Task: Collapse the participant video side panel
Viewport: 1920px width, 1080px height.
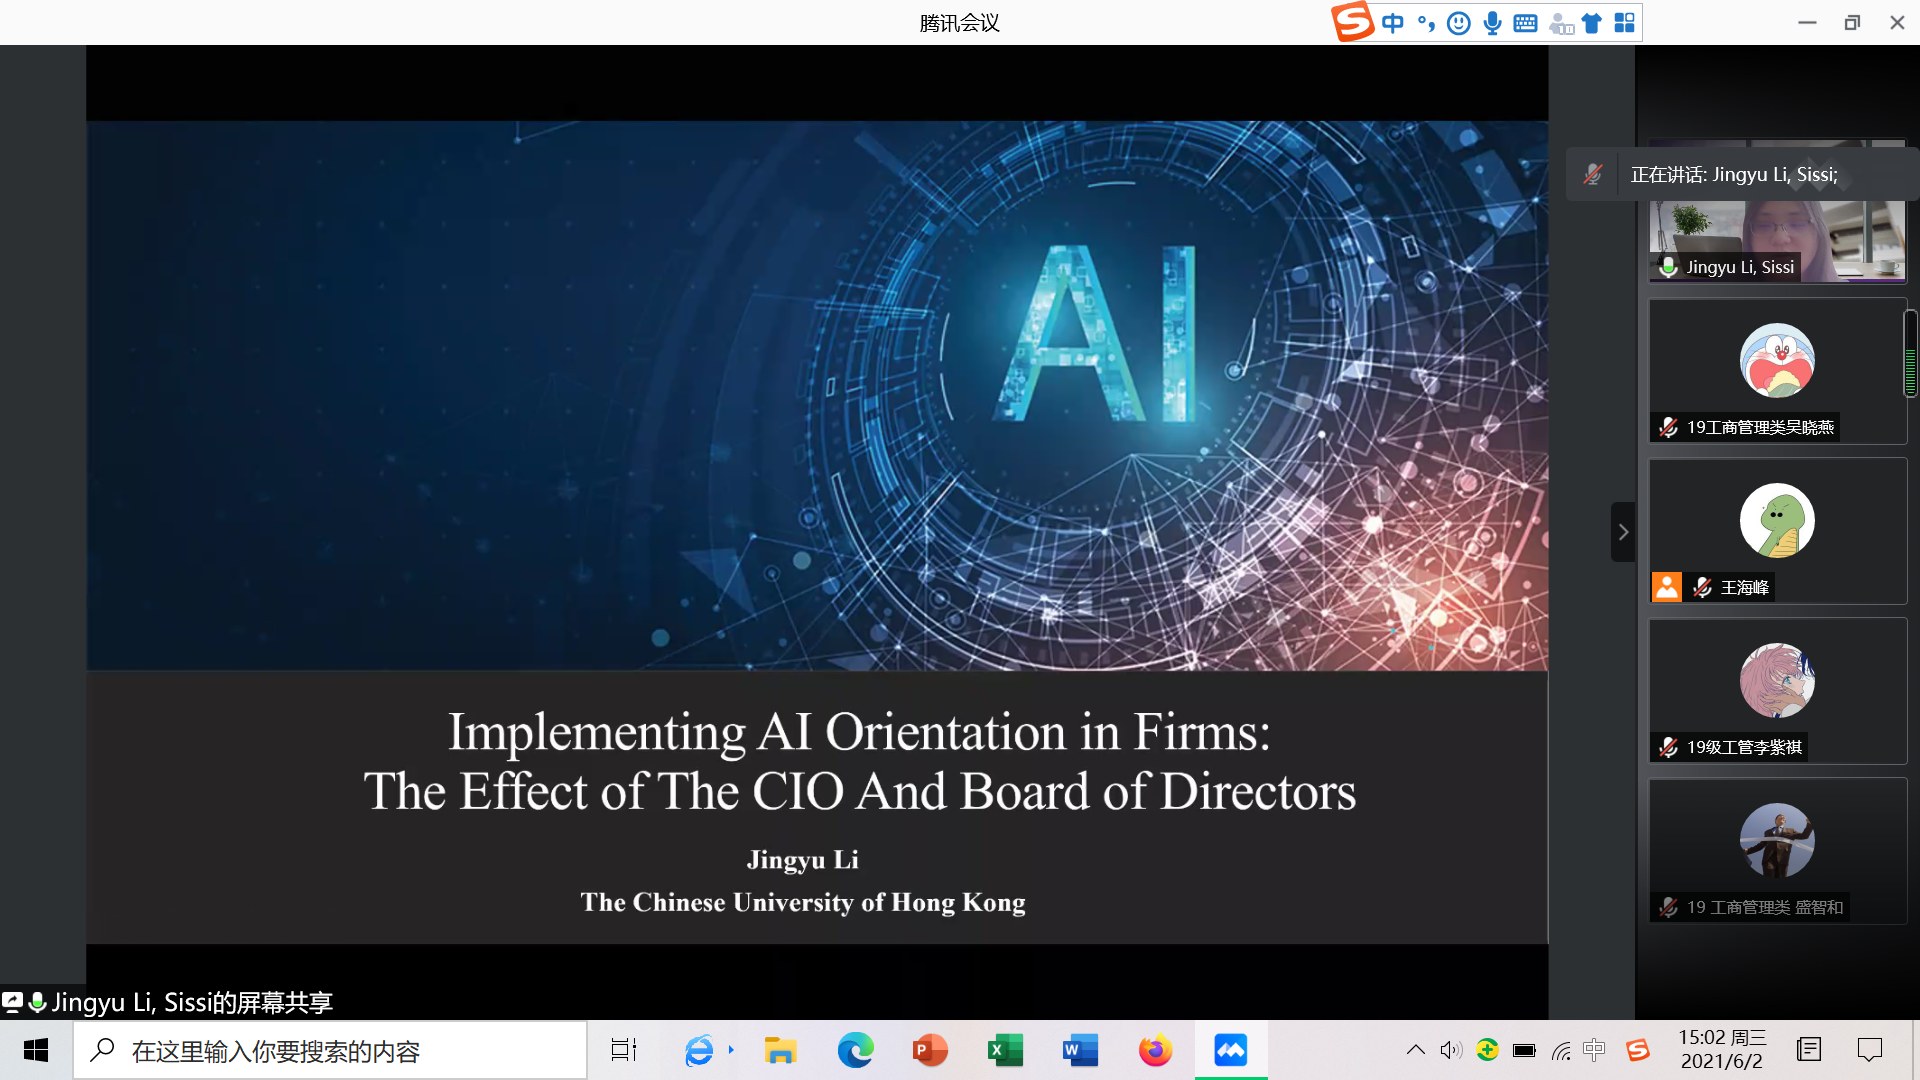Action: (x=1622, y=532)
